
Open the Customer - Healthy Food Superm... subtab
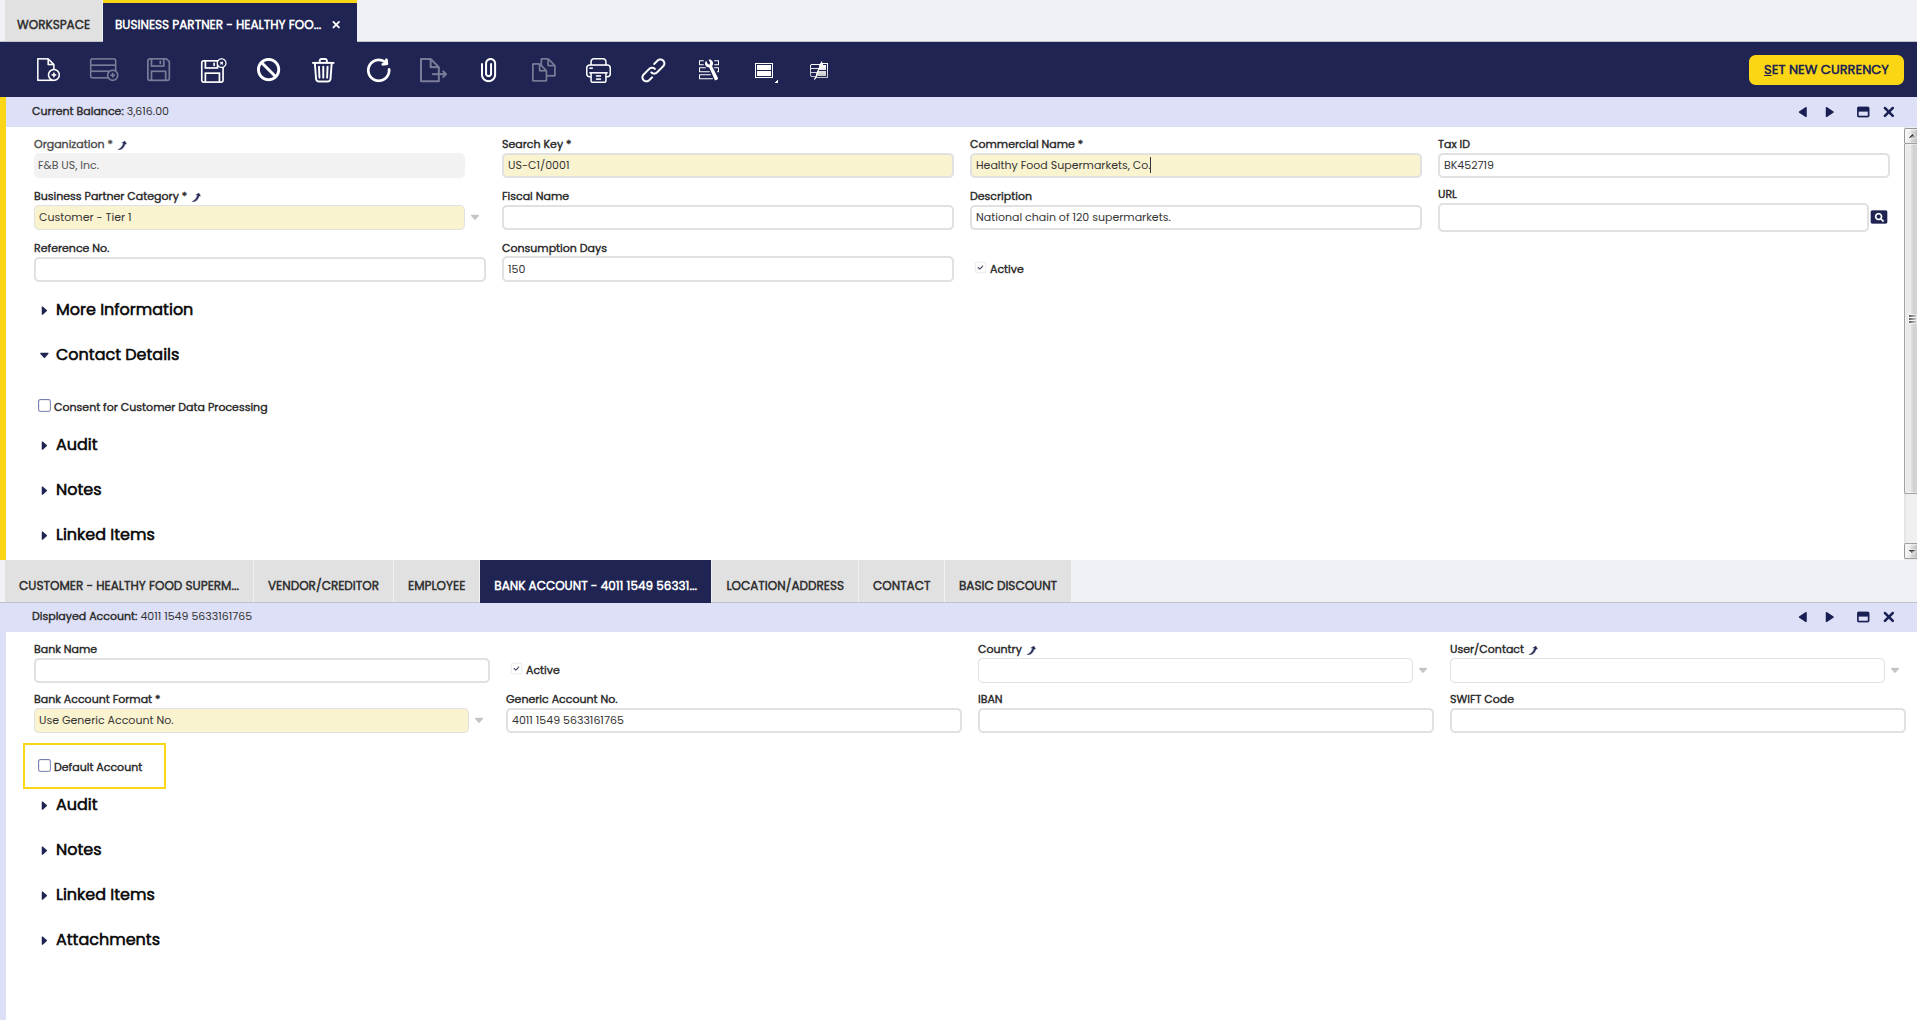[x=129, y=586]
